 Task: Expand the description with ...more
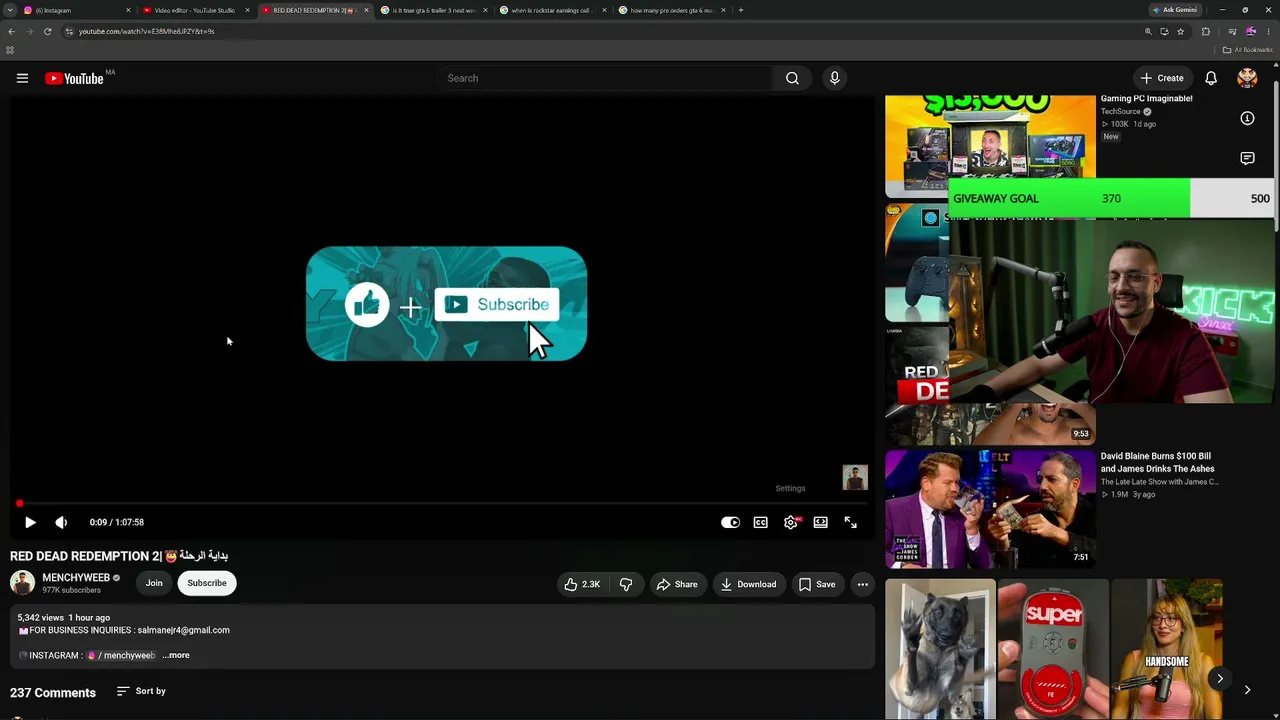(x=176, y=655)
